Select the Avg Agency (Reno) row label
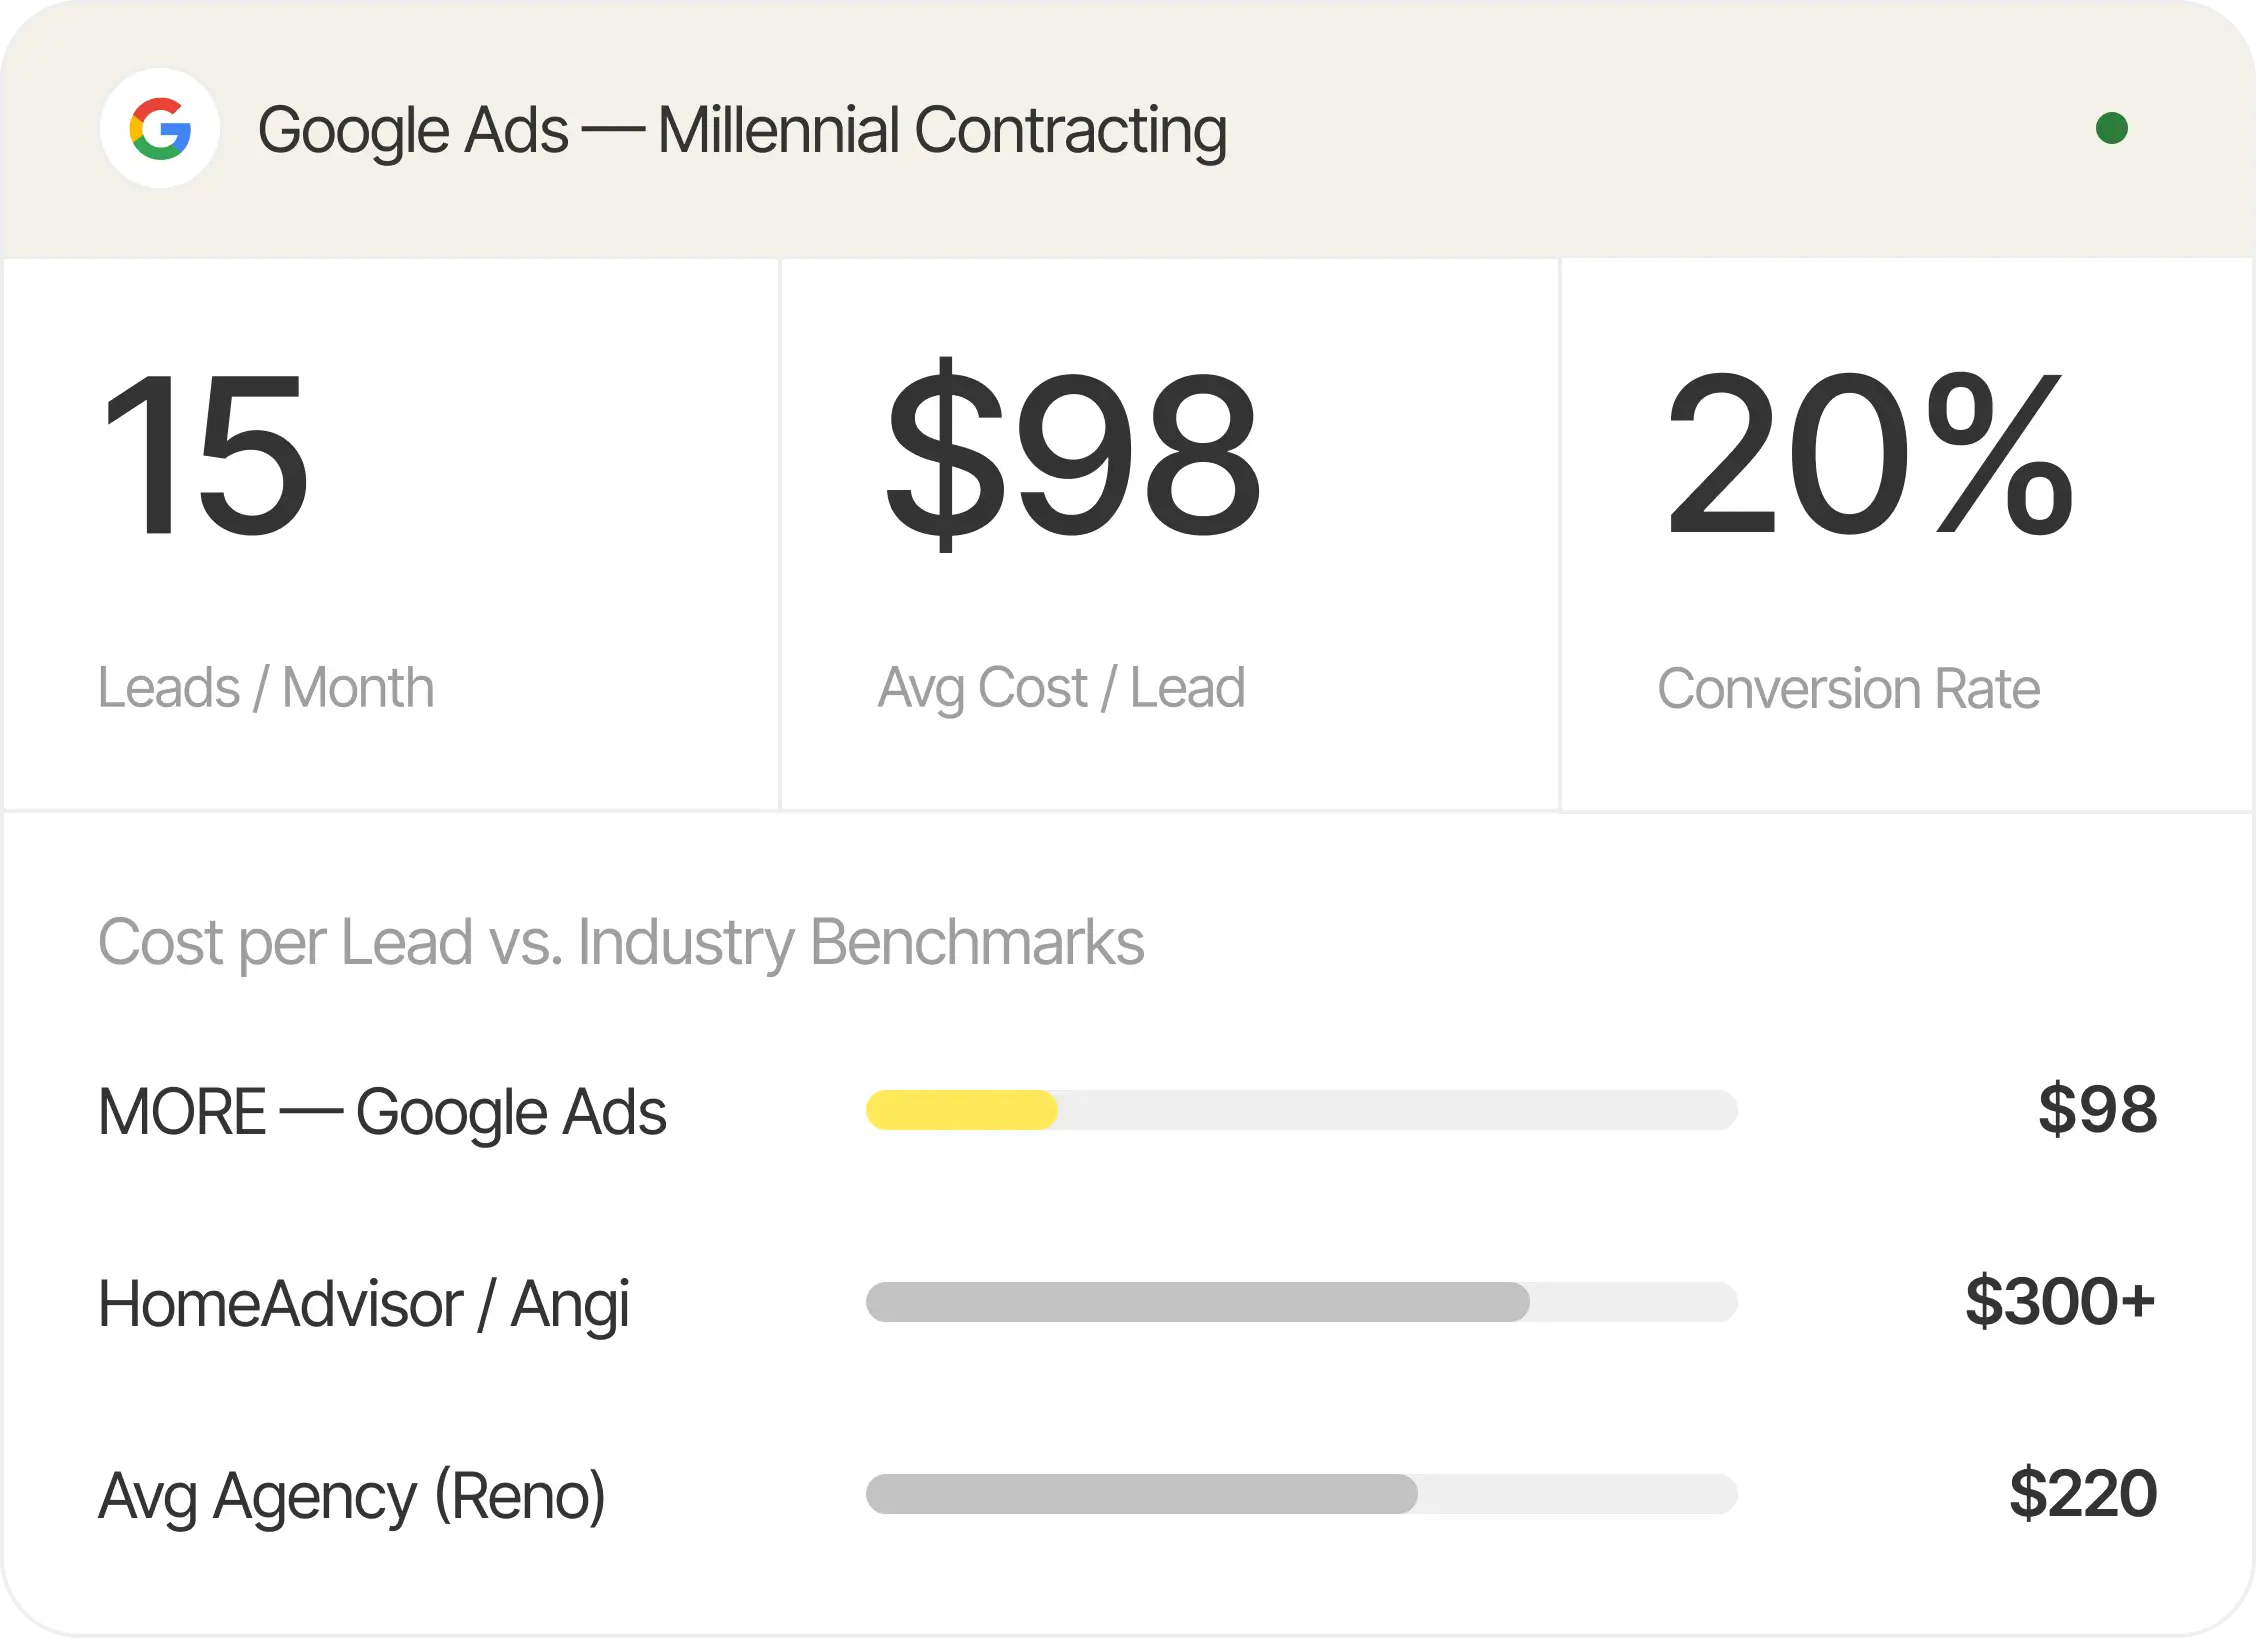Screen dimensions: 2256x1638 click(x=352, y=1497)
